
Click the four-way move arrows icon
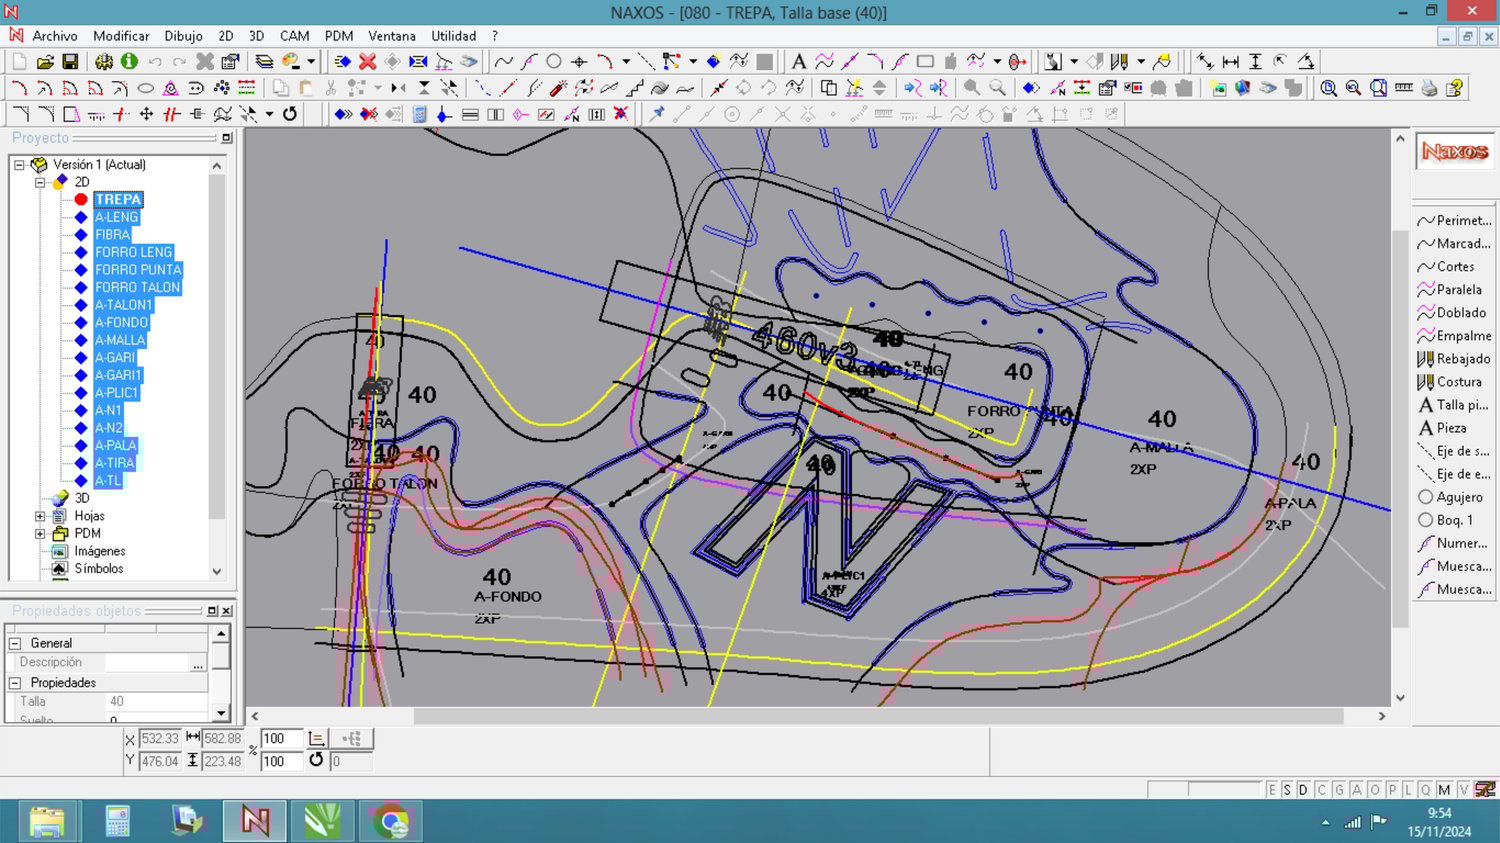pyautogui.click(x=146, y=114)
